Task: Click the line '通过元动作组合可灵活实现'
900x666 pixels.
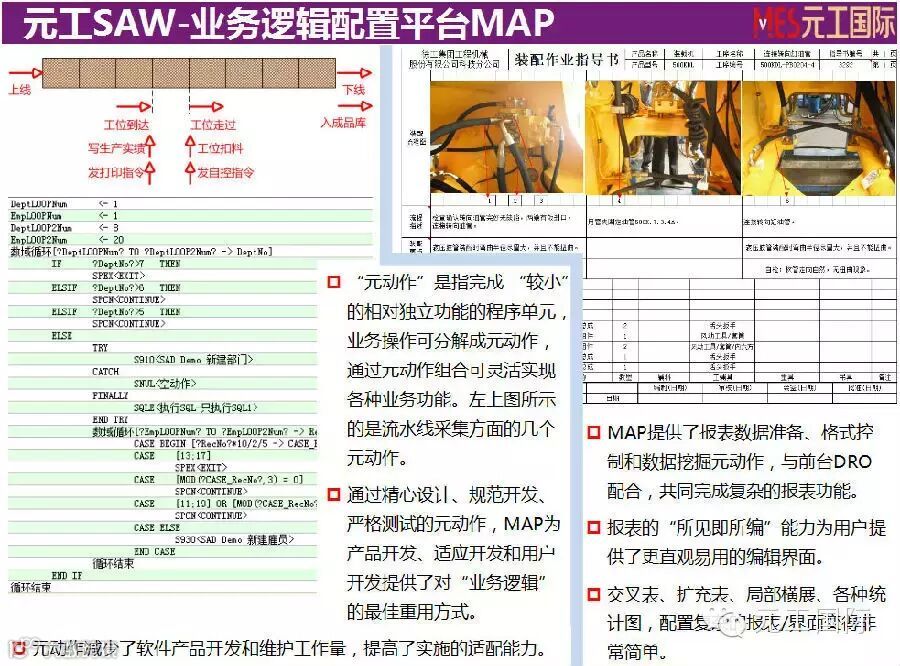Action: point(451,370)
